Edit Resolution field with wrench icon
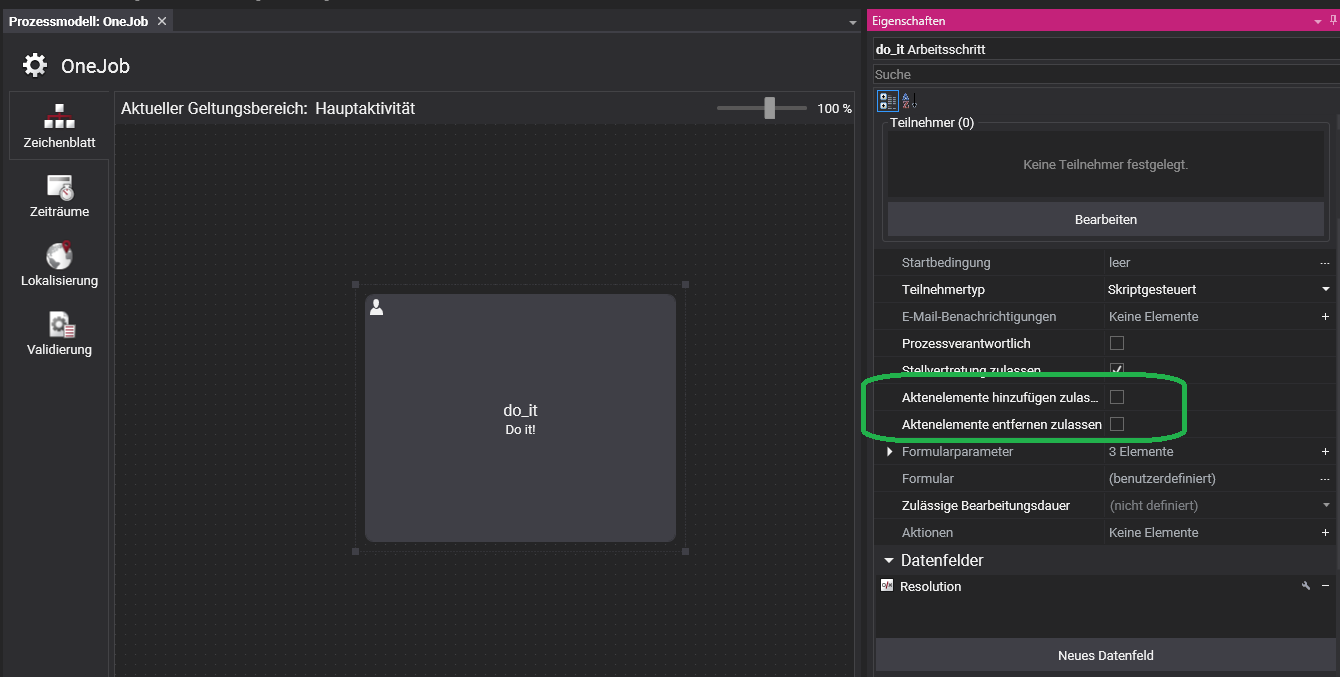This screenshot has width=1340, height=677. point(1306,586)
